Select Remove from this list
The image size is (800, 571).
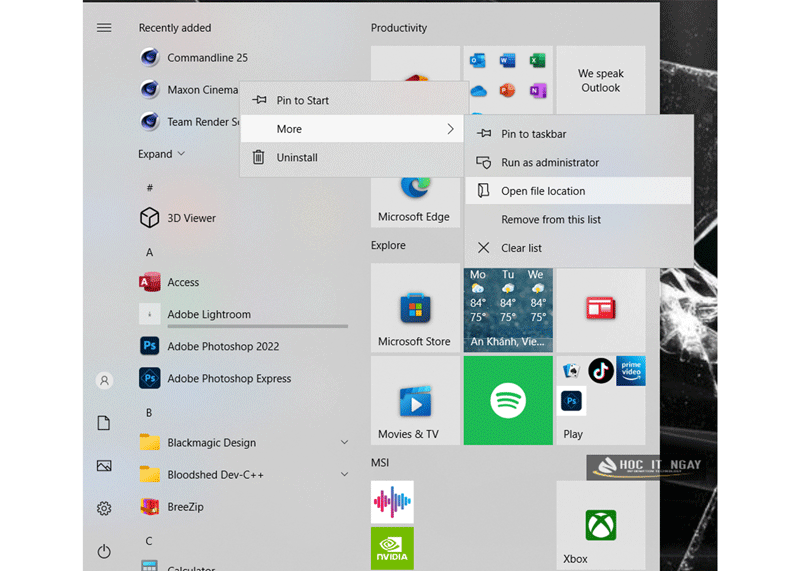click(x=579, y=219)
